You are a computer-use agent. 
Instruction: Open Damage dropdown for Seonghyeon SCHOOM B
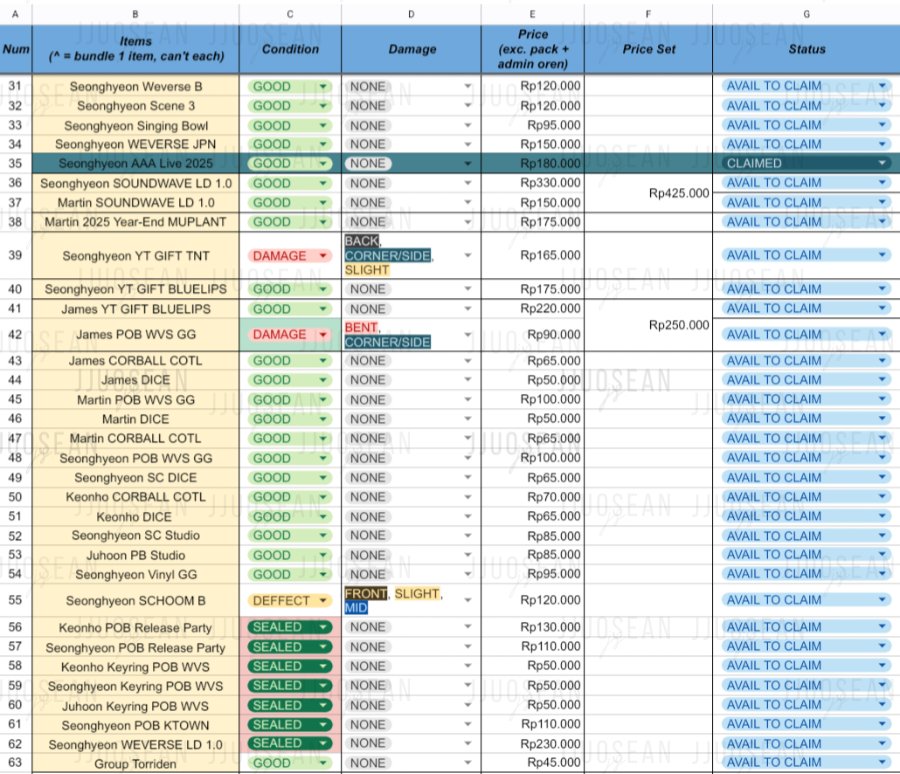click(468, 600)
